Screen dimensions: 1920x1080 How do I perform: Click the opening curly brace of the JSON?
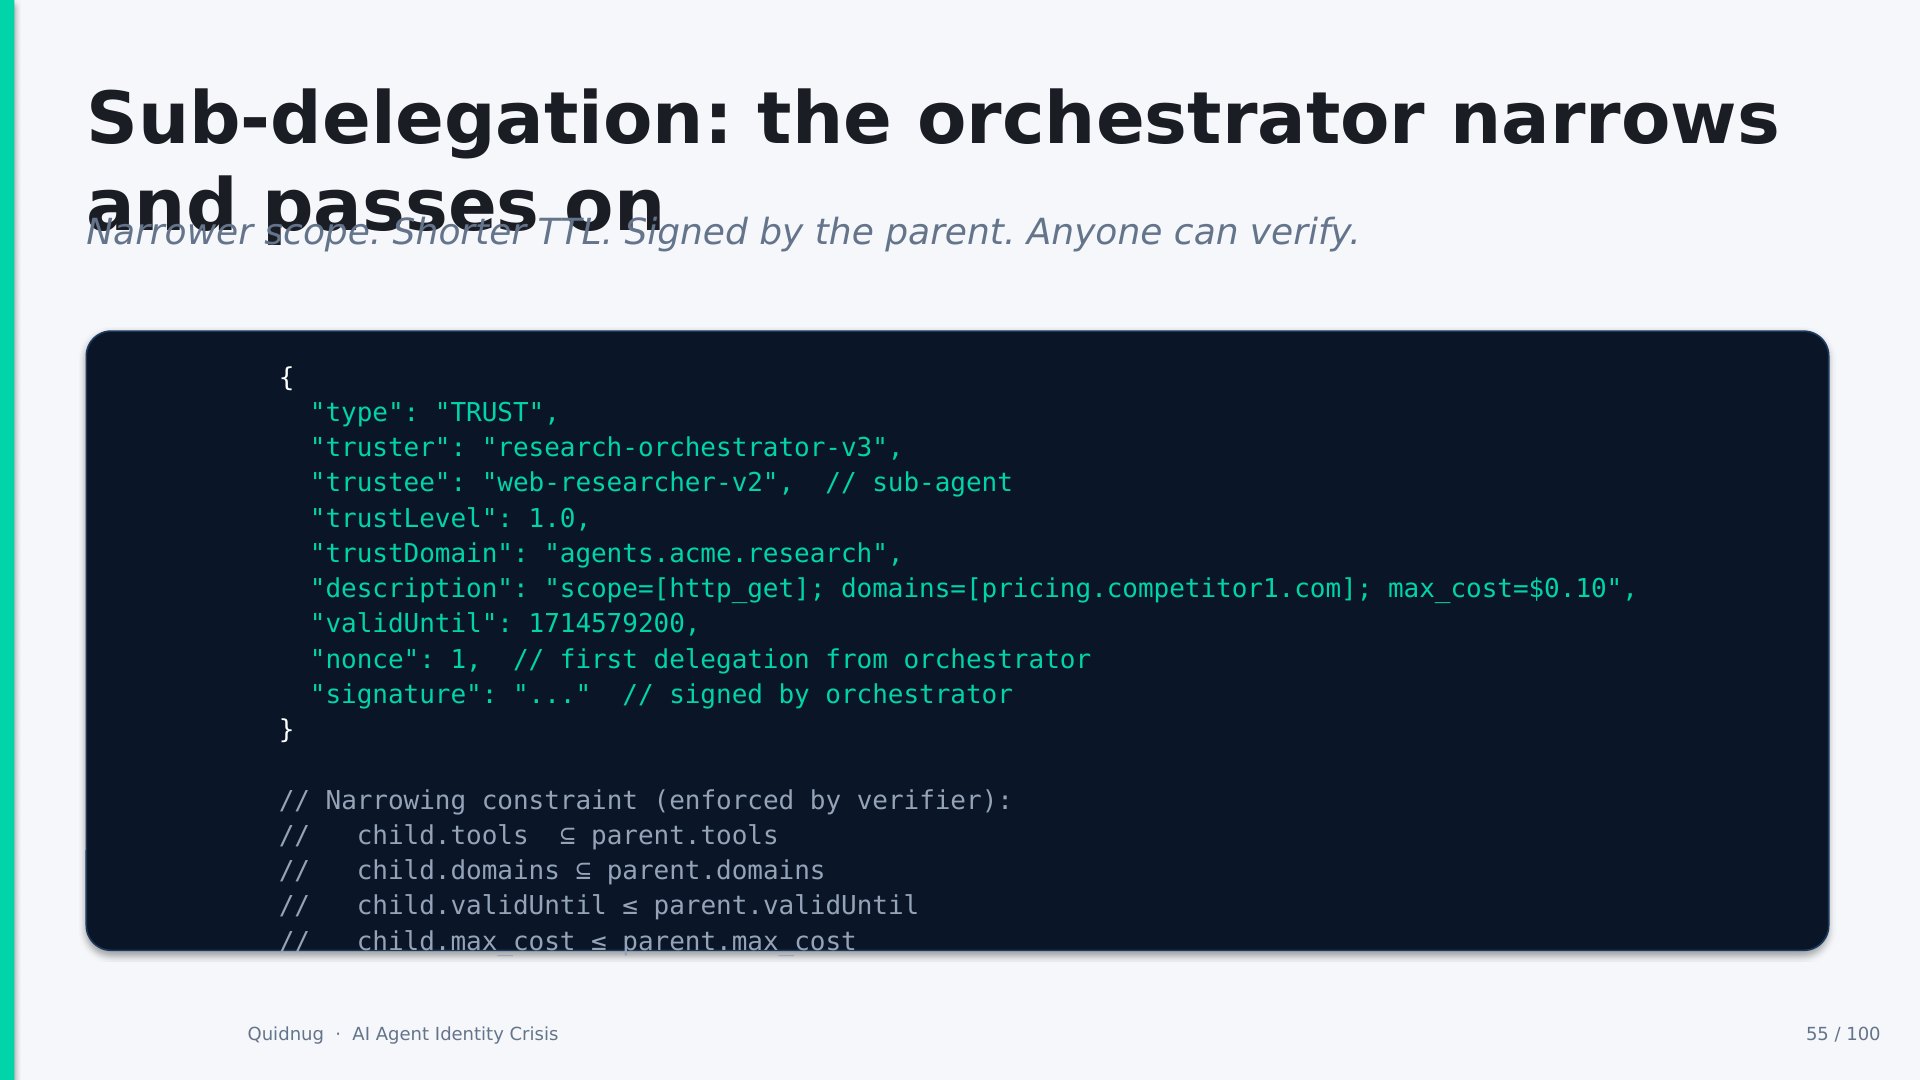(x=287, y=378)
